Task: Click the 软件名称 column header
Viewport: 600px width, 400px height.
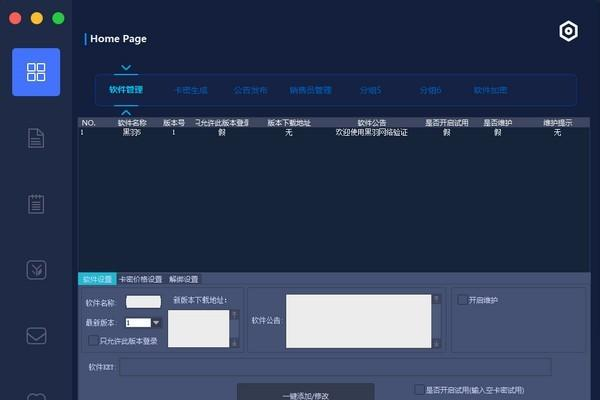Action: (132, 123)
